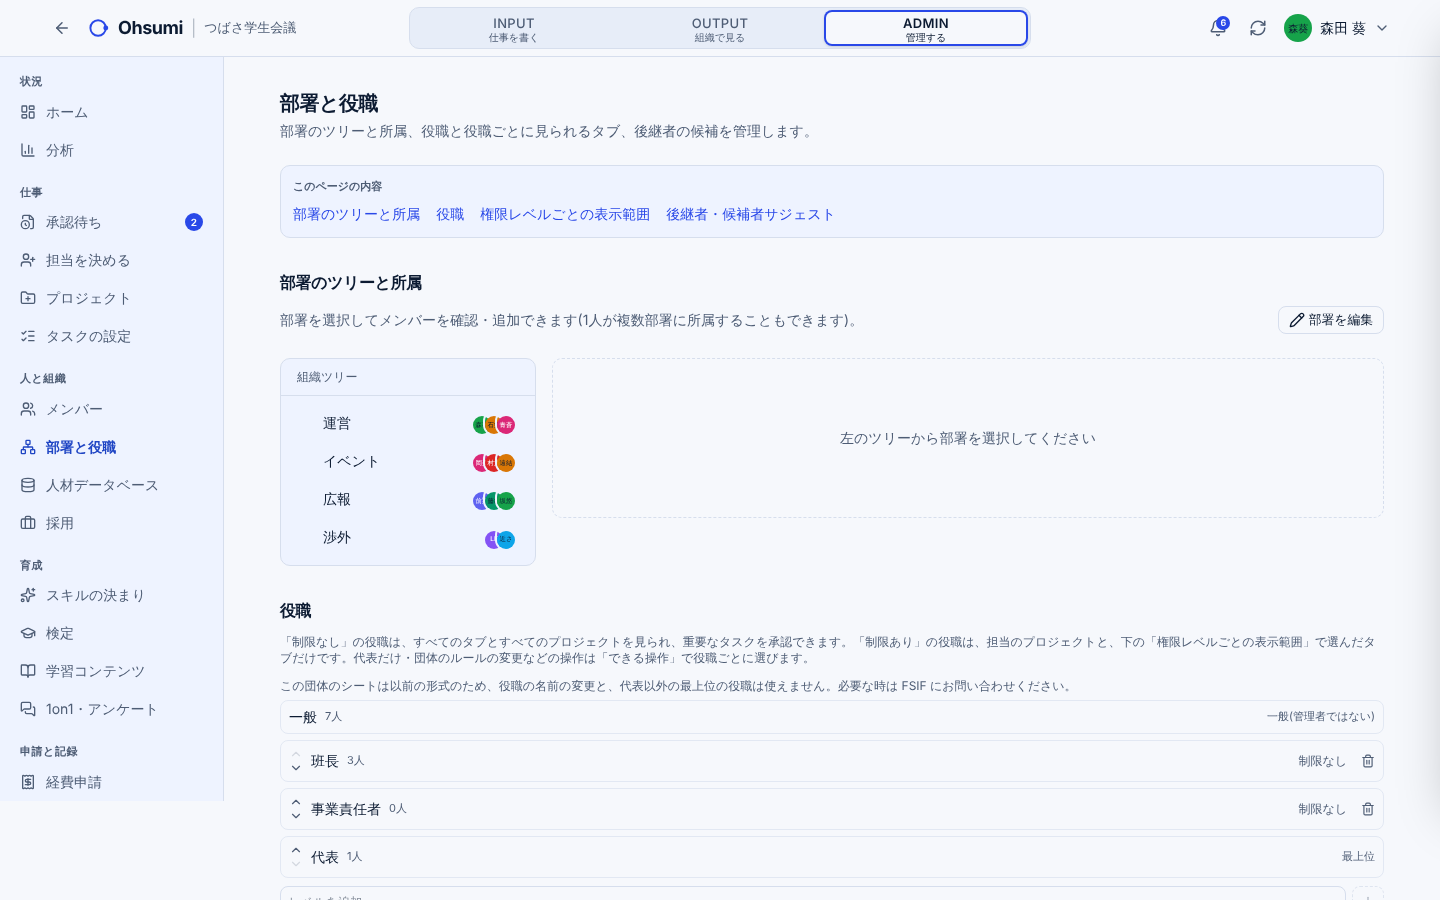Image resolution: width=1440 pixels, height=900 pixels.
Task: Open 担当を決める in the sidebar
Action: (x=111, y=260)
